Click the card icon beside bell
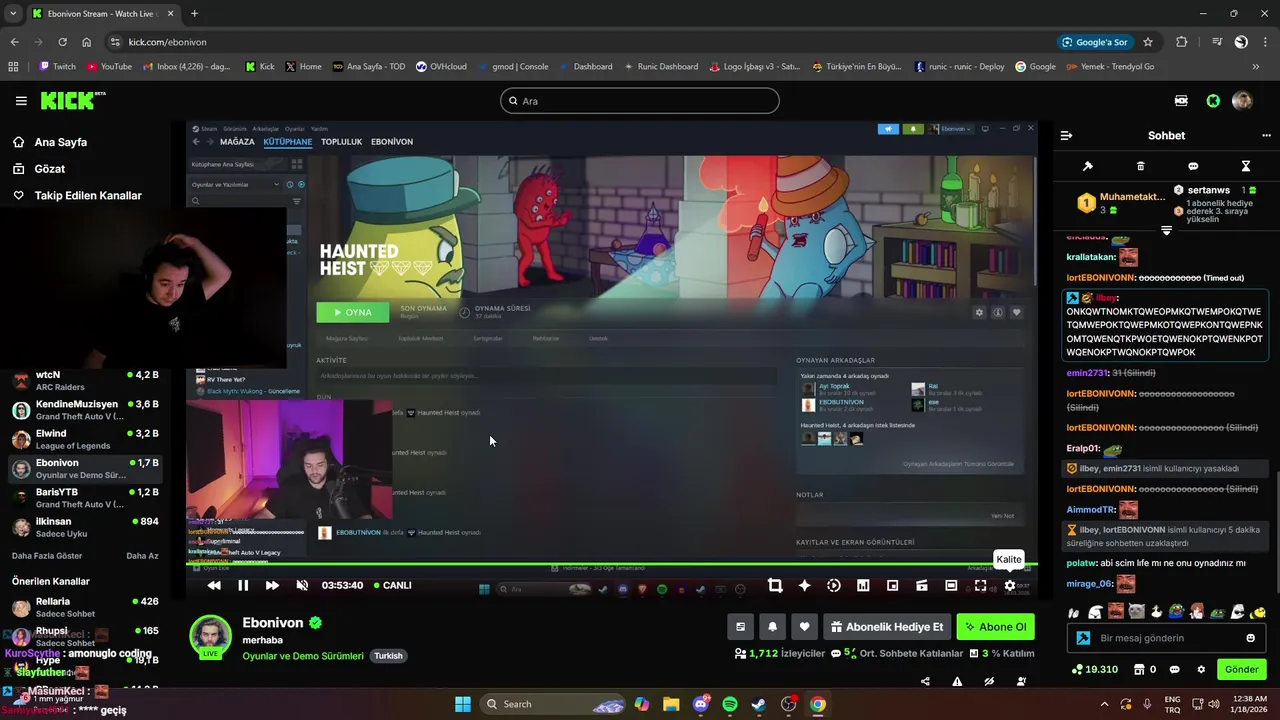The width and height of the screenshot is (1280, 720). 740,627
